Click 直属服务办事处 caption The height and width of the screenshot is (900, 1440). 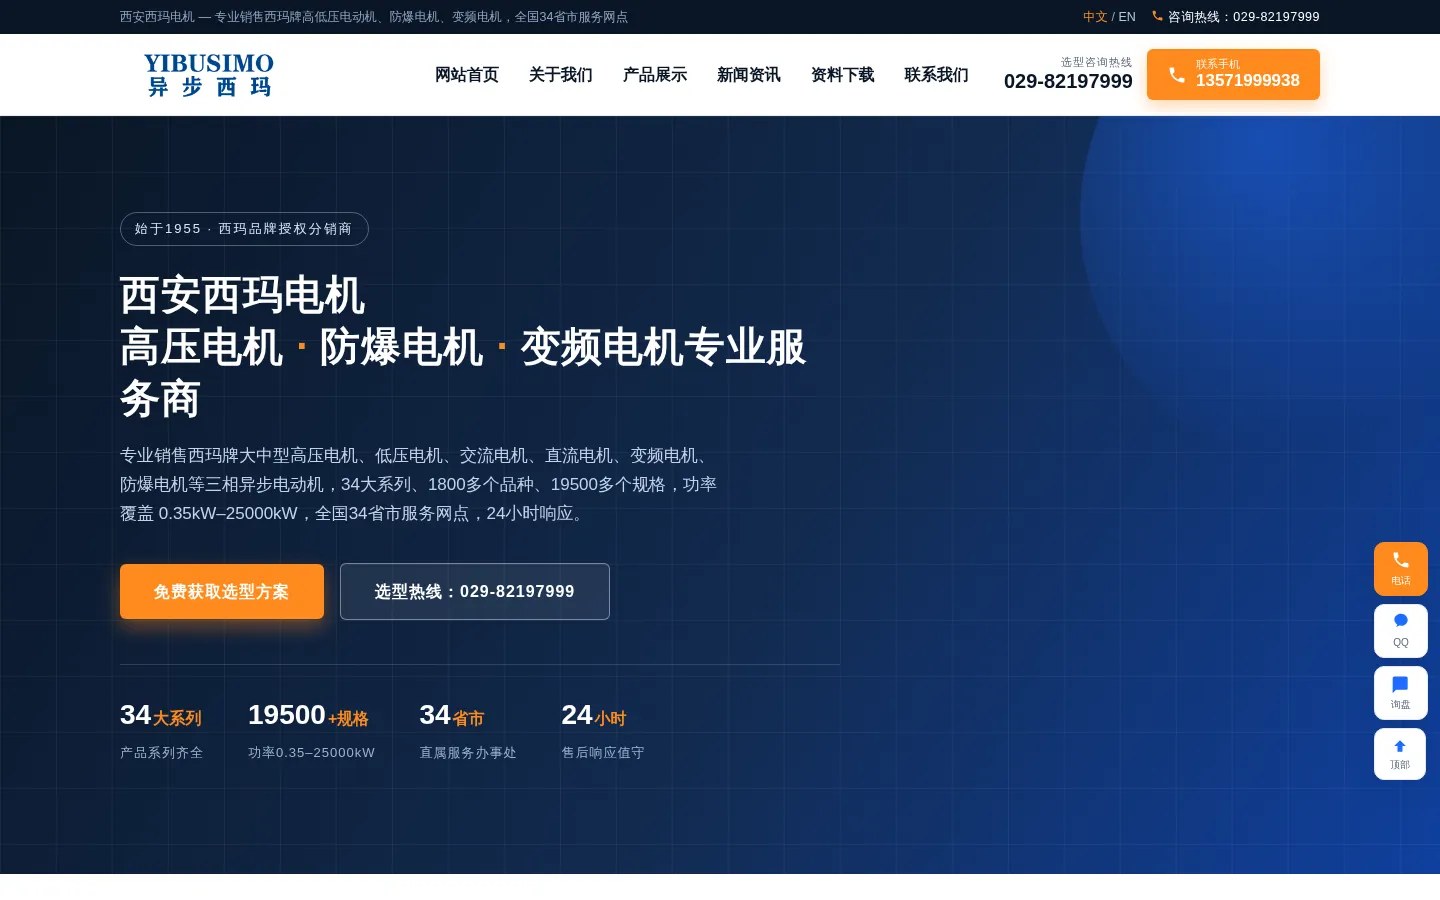pos(468,753)
